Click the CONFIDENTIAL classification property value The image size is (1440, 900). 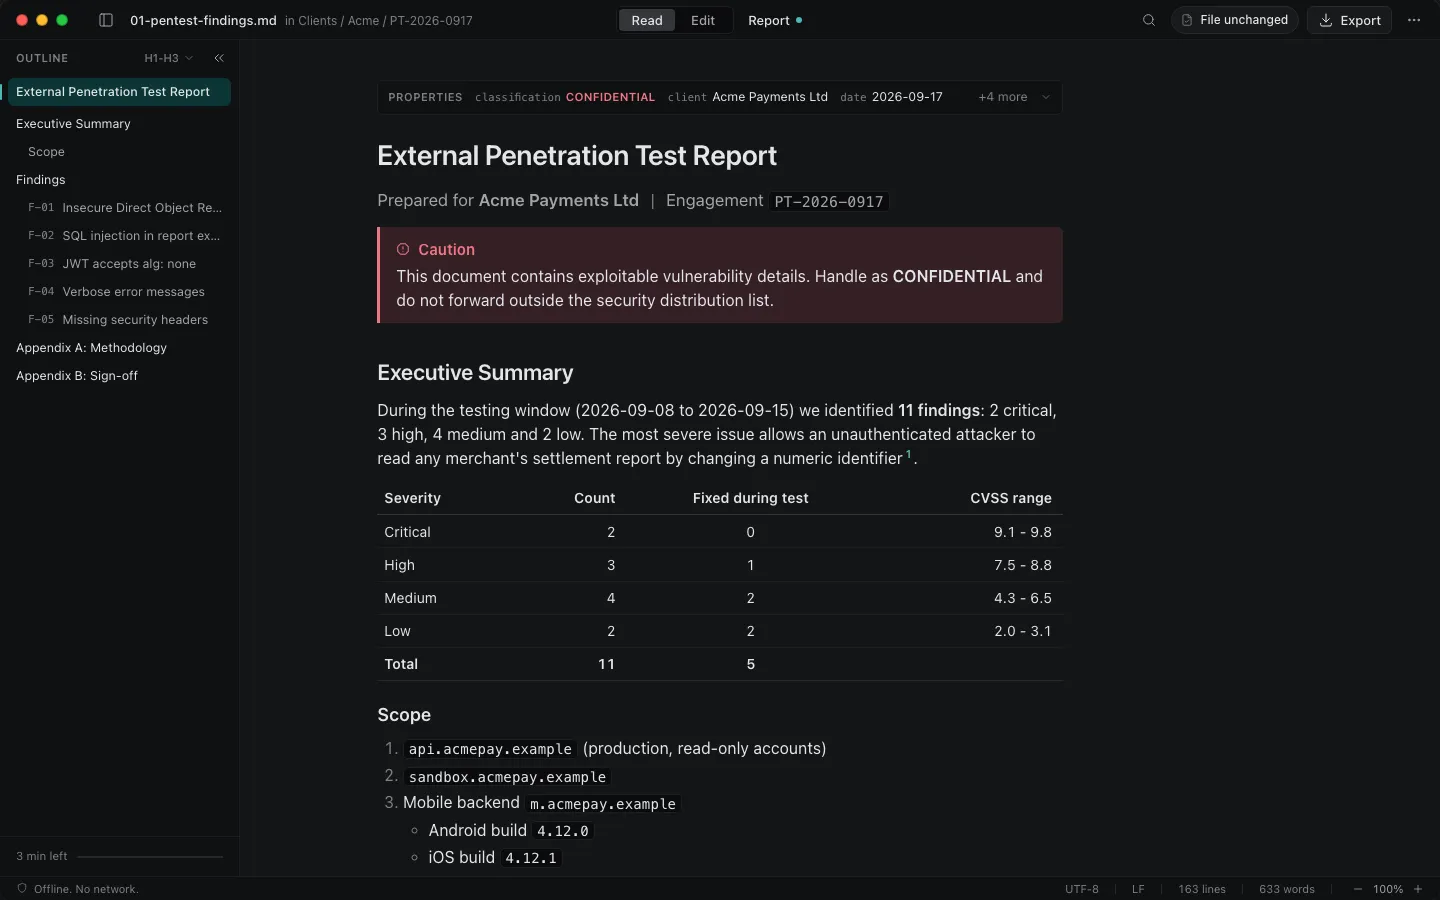coord(610,97)
